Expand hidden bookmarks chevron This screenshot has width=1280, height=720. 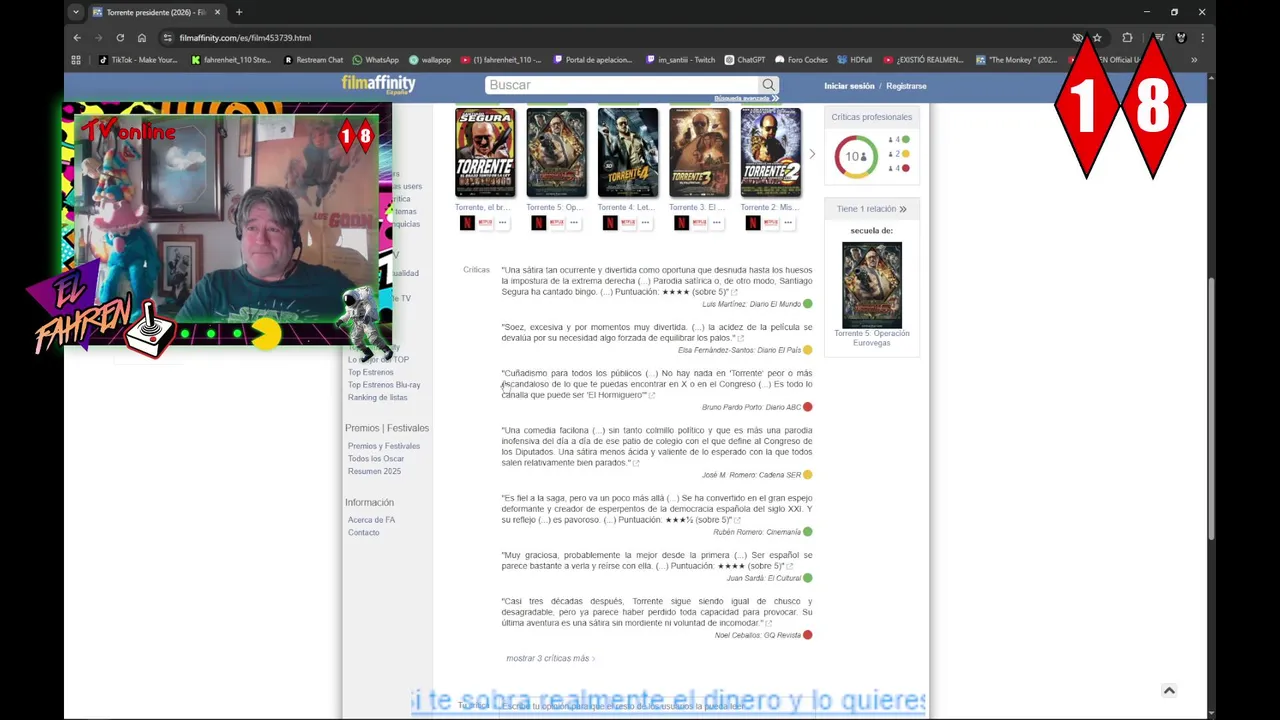(1194, 60)
